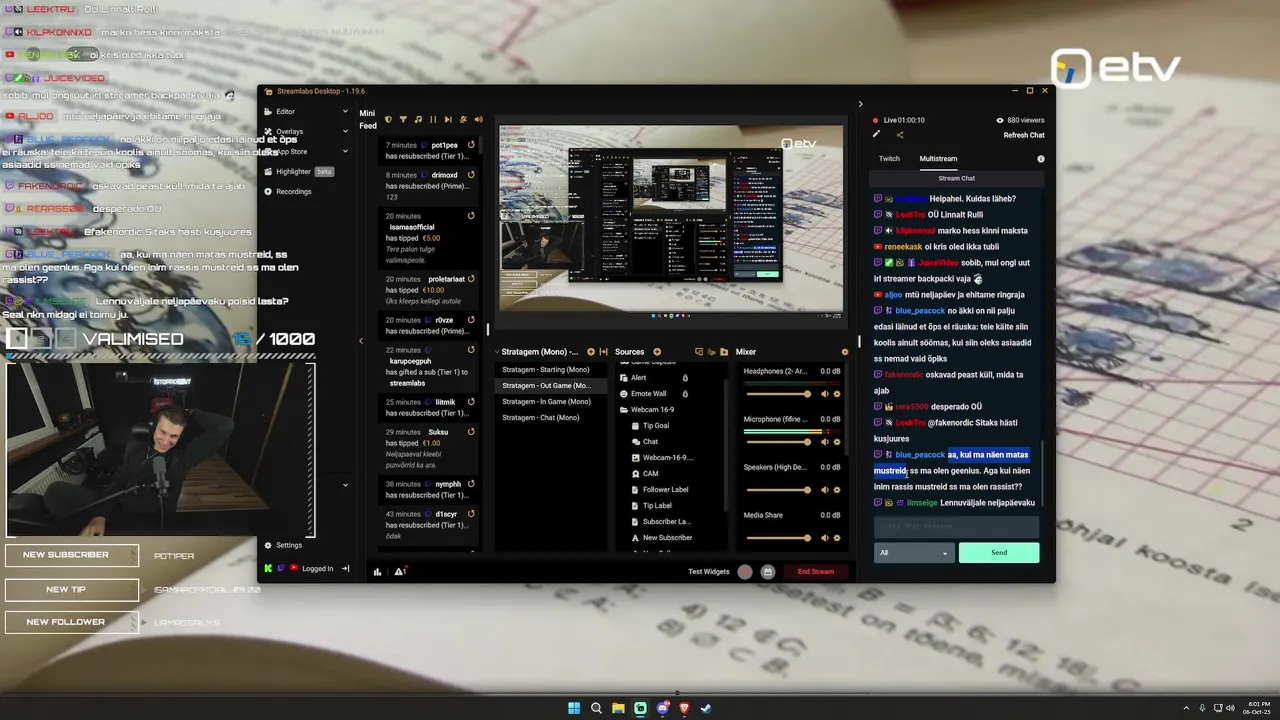Adjust the Media Share volume slider

click(x=778, y=538)
